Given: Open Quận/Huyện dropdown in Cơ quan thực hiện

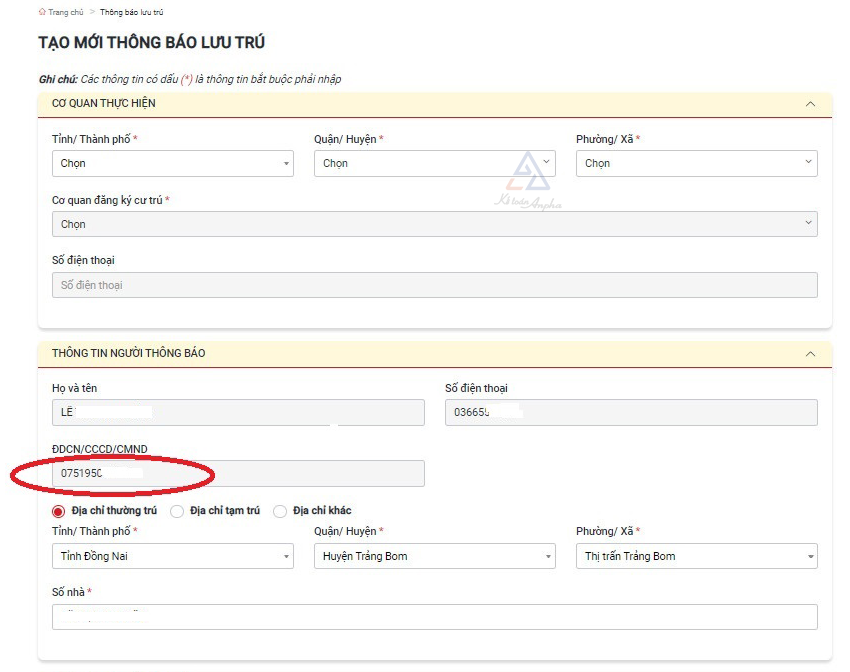Looking at the screenshot, I should click(434, 163).
